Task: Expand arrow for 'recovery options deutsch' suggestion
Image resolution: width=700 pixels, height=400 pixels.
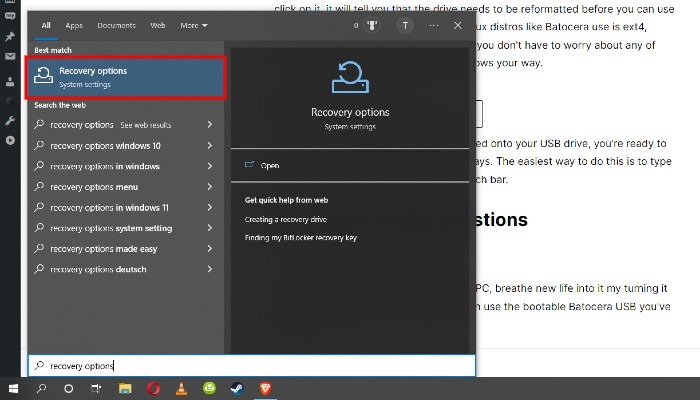Action: click(210, 270)
